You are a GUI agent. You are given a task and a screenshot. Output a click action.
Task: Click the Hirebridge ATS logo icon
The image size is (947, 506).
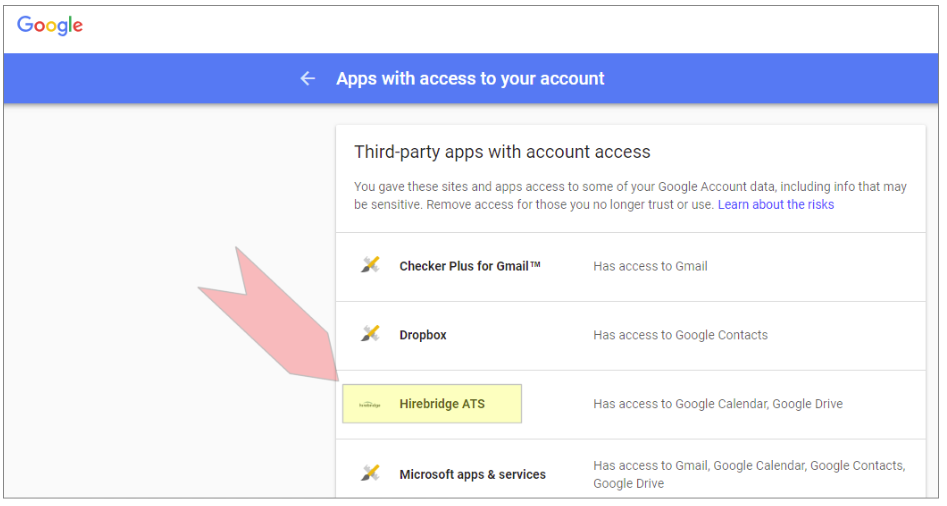370,404
